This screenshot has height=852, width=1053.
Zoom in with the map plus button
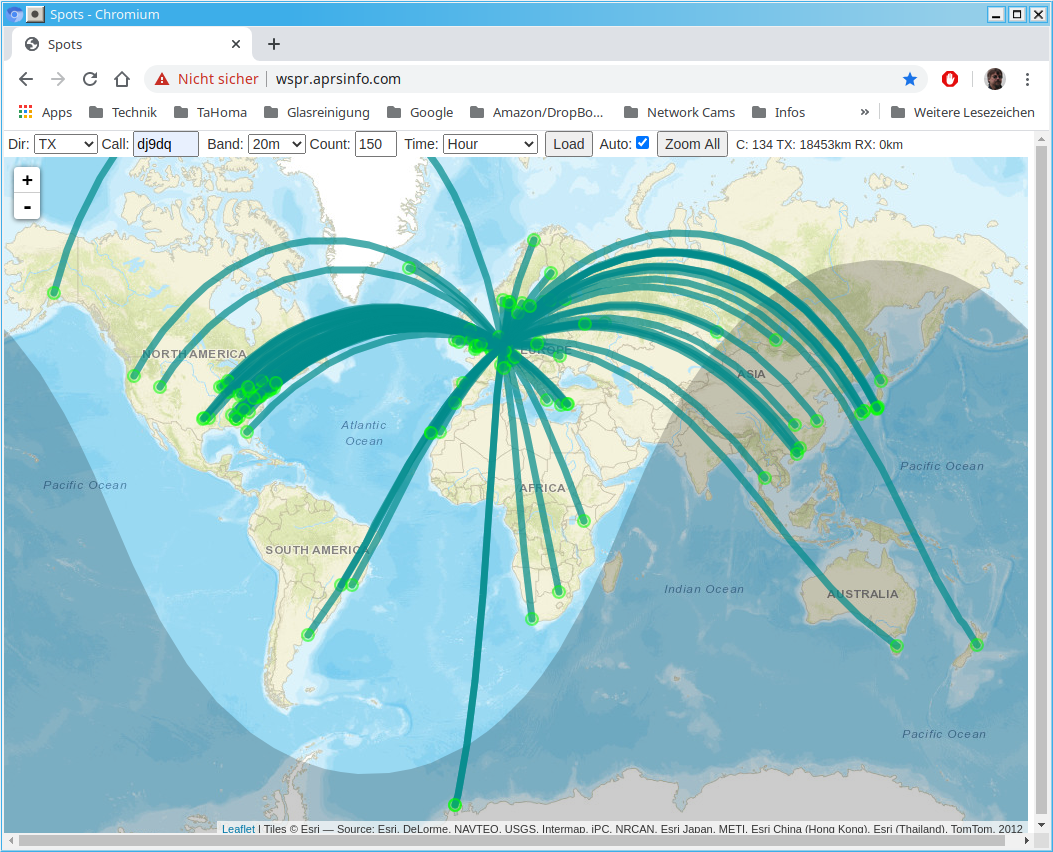[x=27, y=180]
